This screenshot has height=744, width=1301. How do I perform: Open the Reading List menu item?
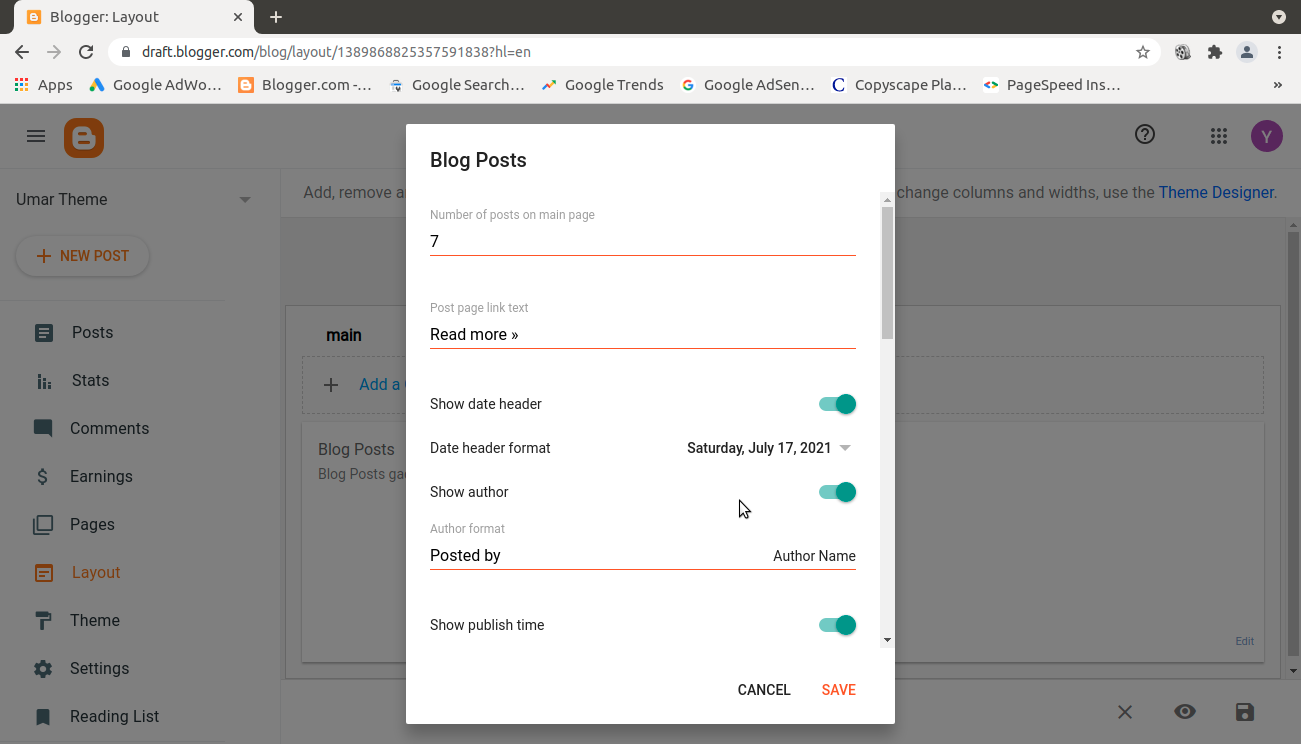click(x=114, y=716)
